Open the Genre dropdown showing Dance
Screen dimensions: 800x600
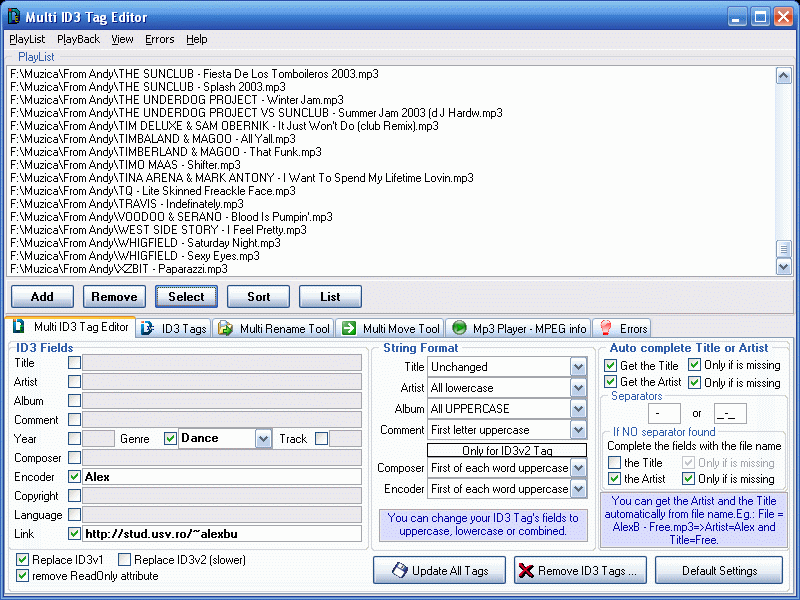[x=263, y=438]
